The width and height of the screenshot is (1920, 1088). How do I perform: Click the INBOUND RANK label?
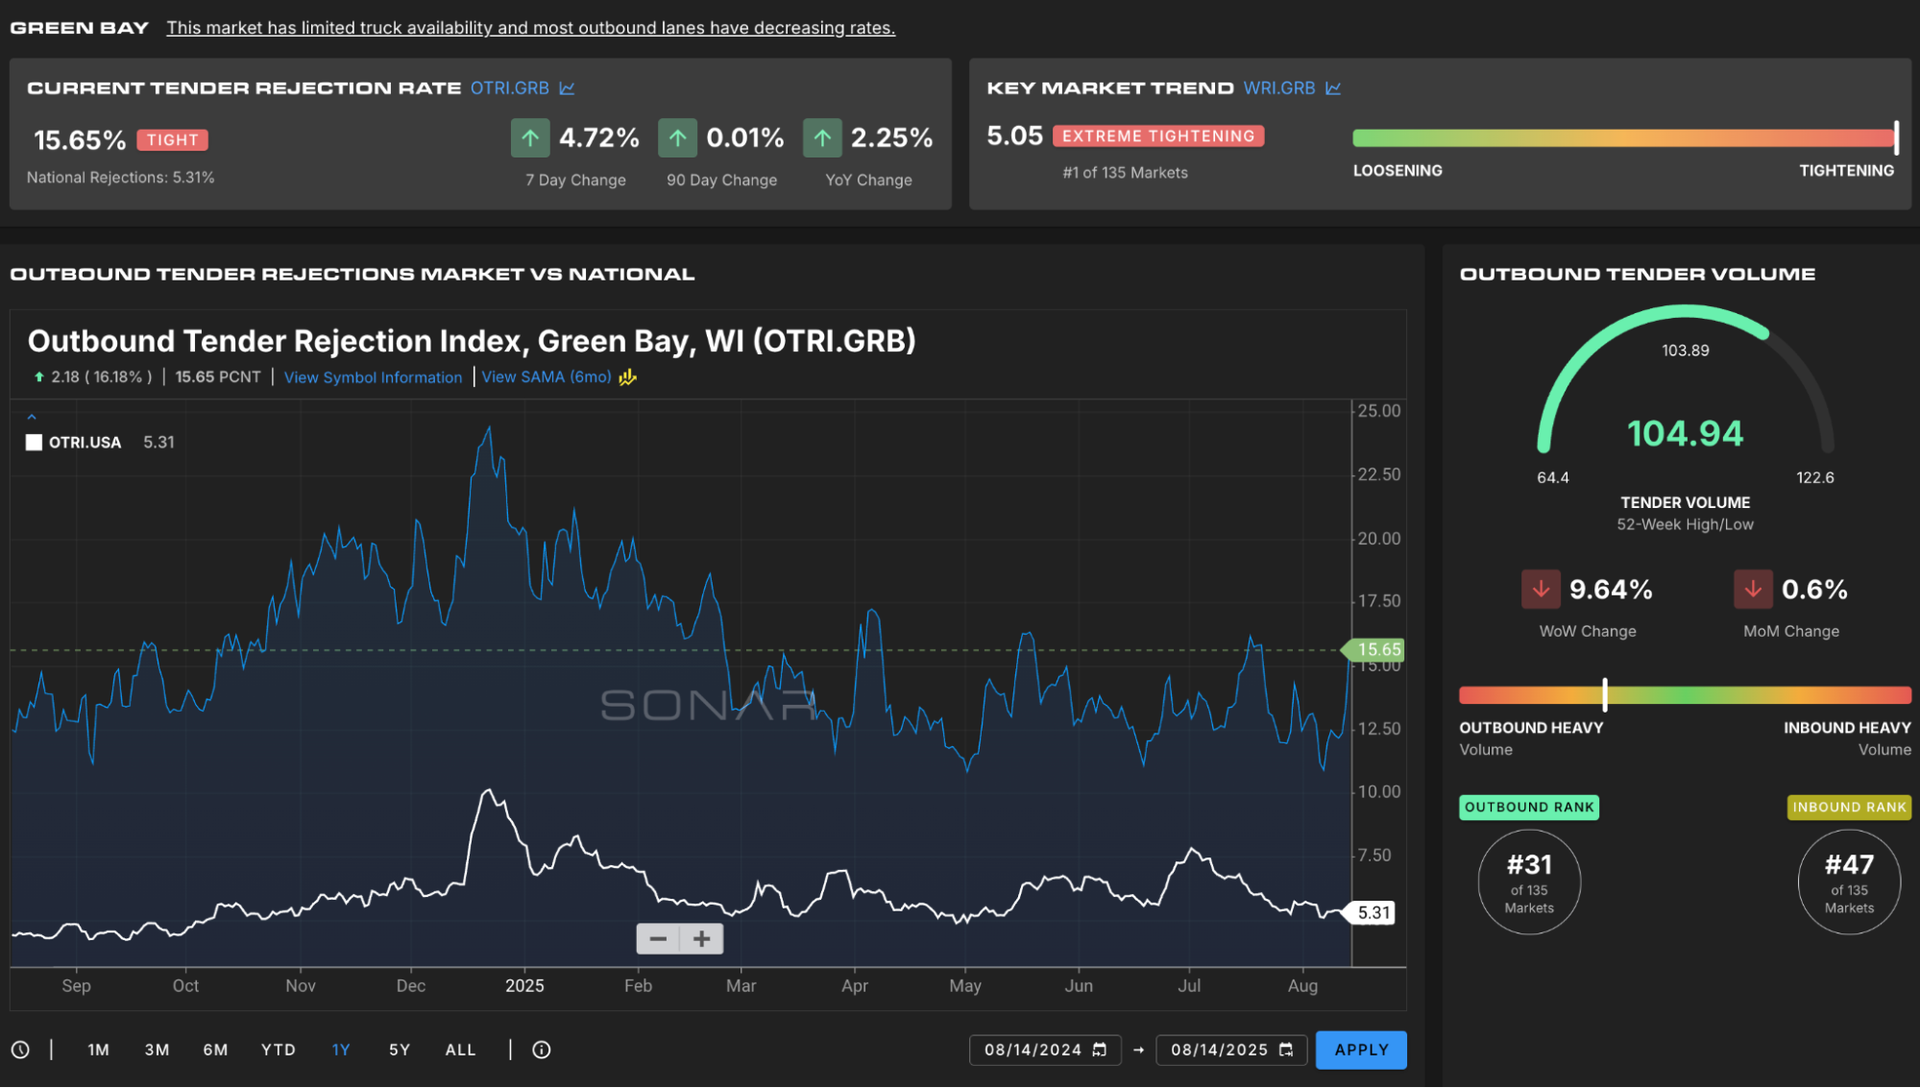pos(1849,807)
